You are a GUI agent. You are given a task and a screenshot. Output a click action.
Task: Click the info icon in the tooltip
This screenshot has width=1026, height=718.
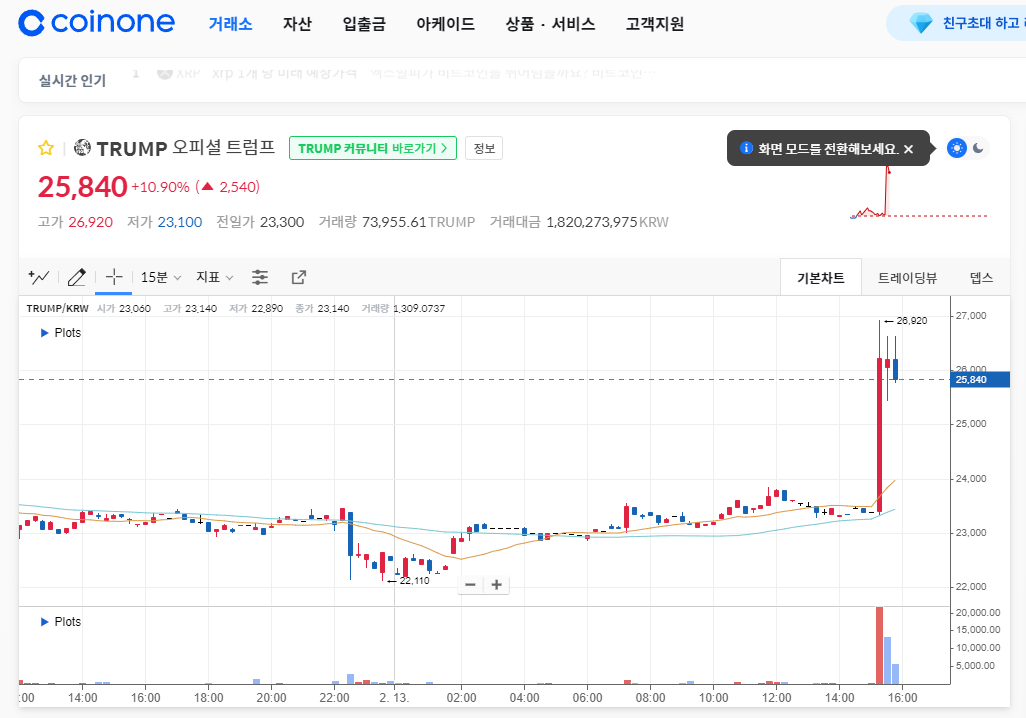pos(746,148)
